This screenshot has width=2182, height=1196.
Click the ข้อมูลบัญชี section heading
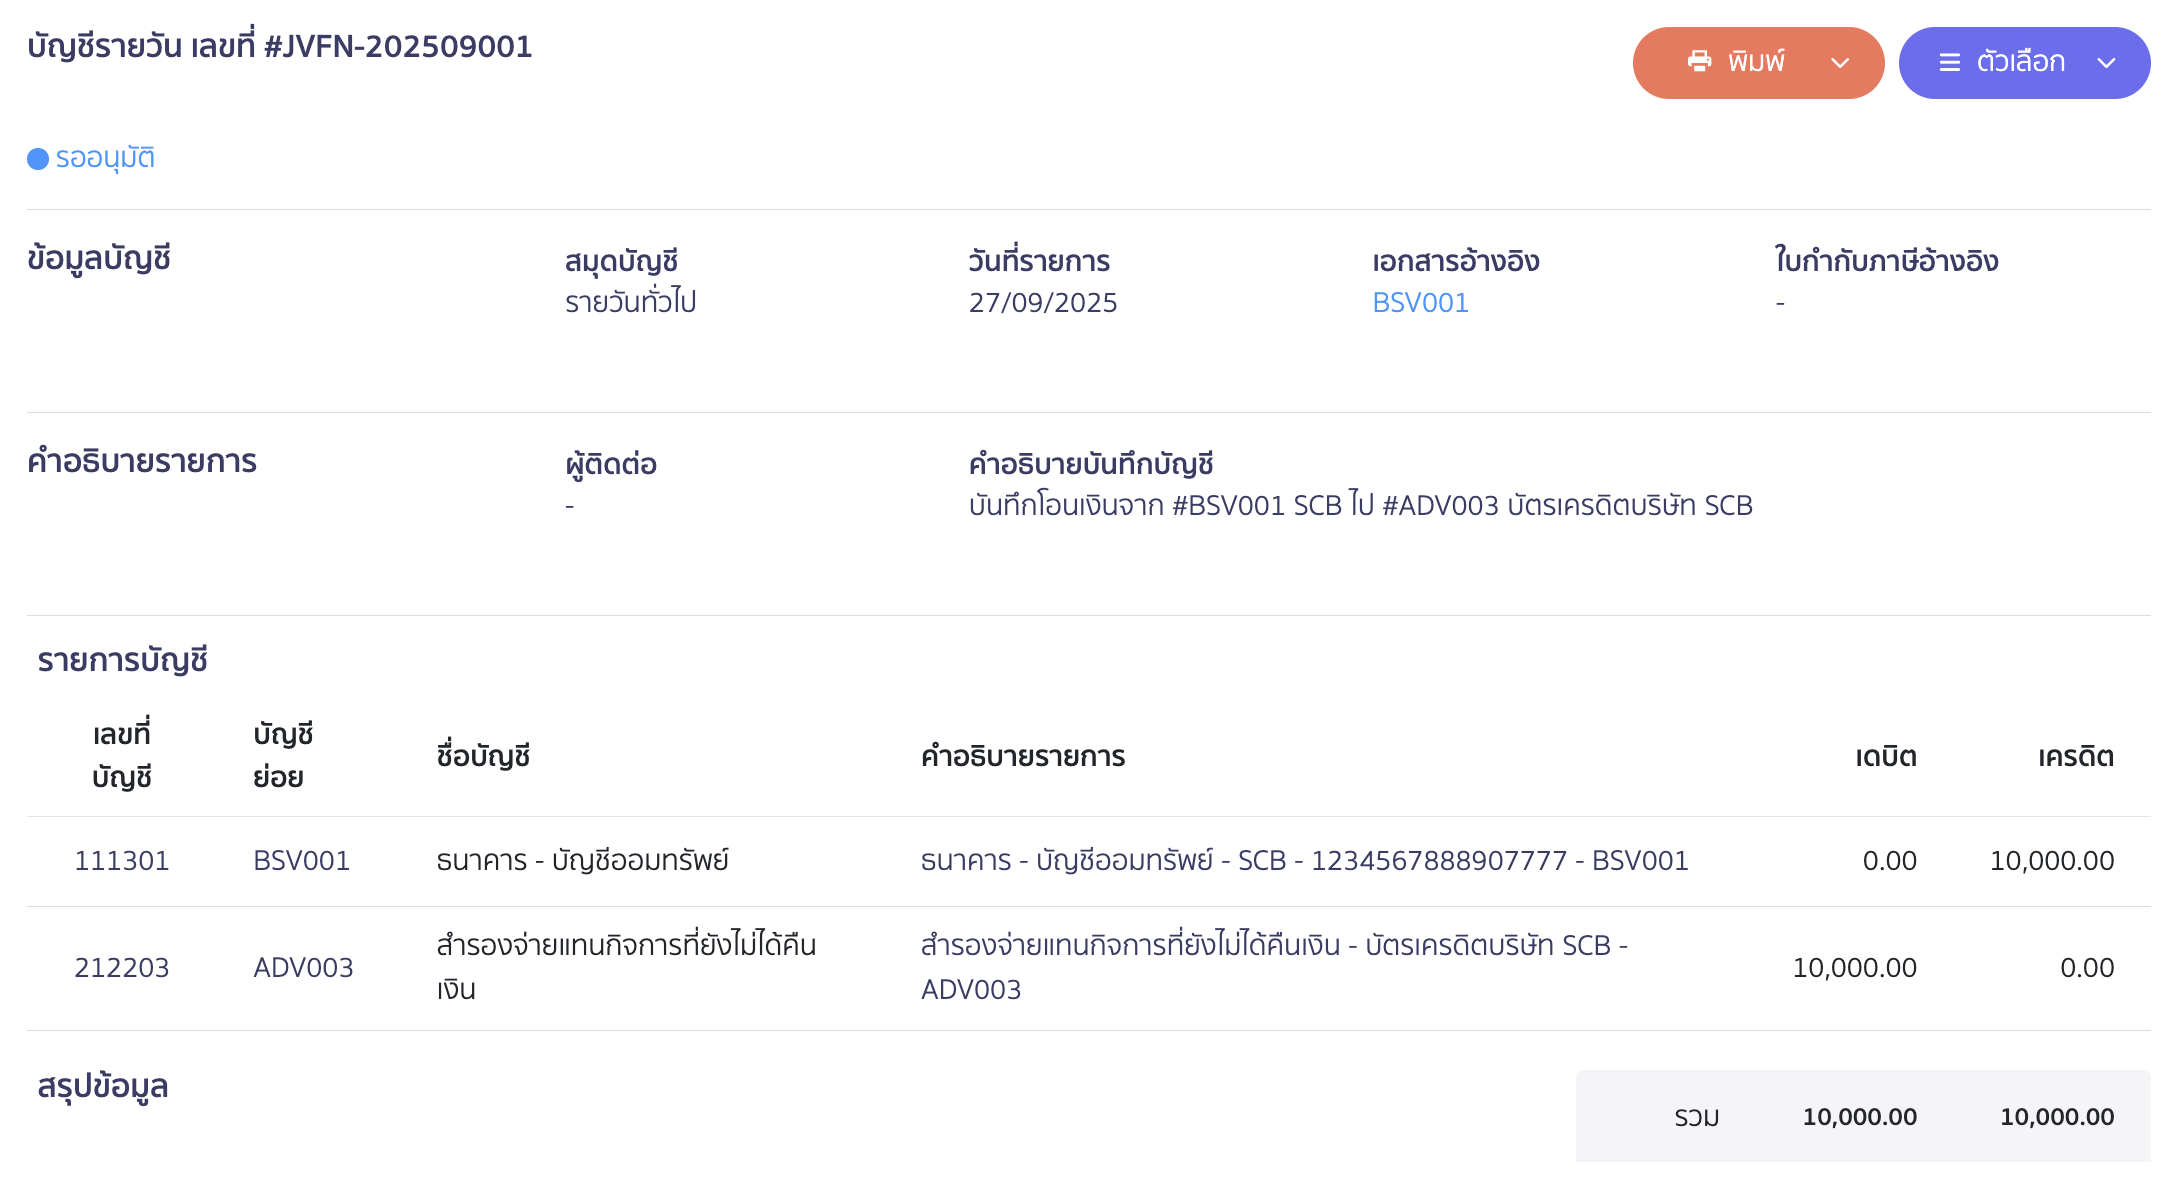pyautogui.click(x=99, y=258)
